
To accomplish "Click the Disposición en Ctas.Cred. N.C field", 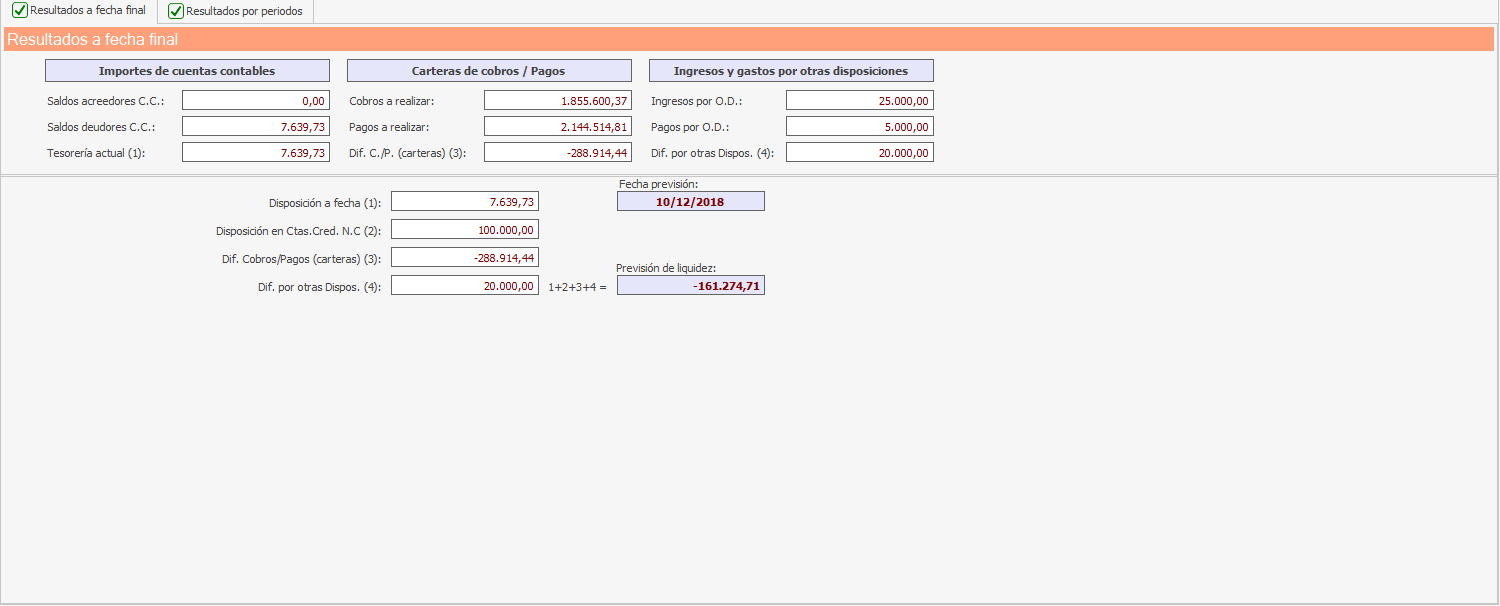I will (x=465, y=230).
